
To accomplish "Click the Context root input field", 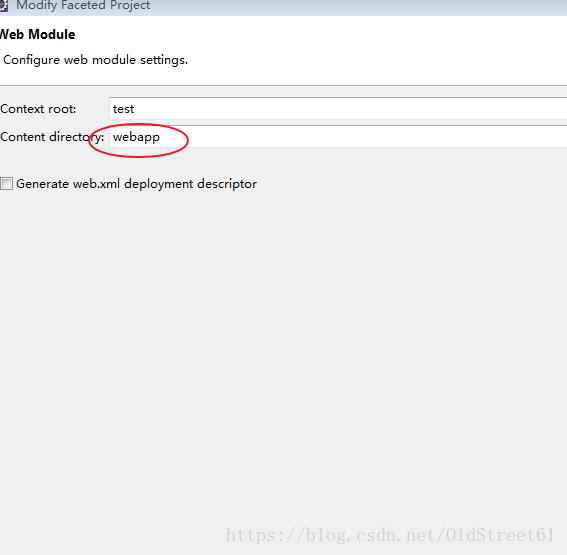I will click(338, 108).
